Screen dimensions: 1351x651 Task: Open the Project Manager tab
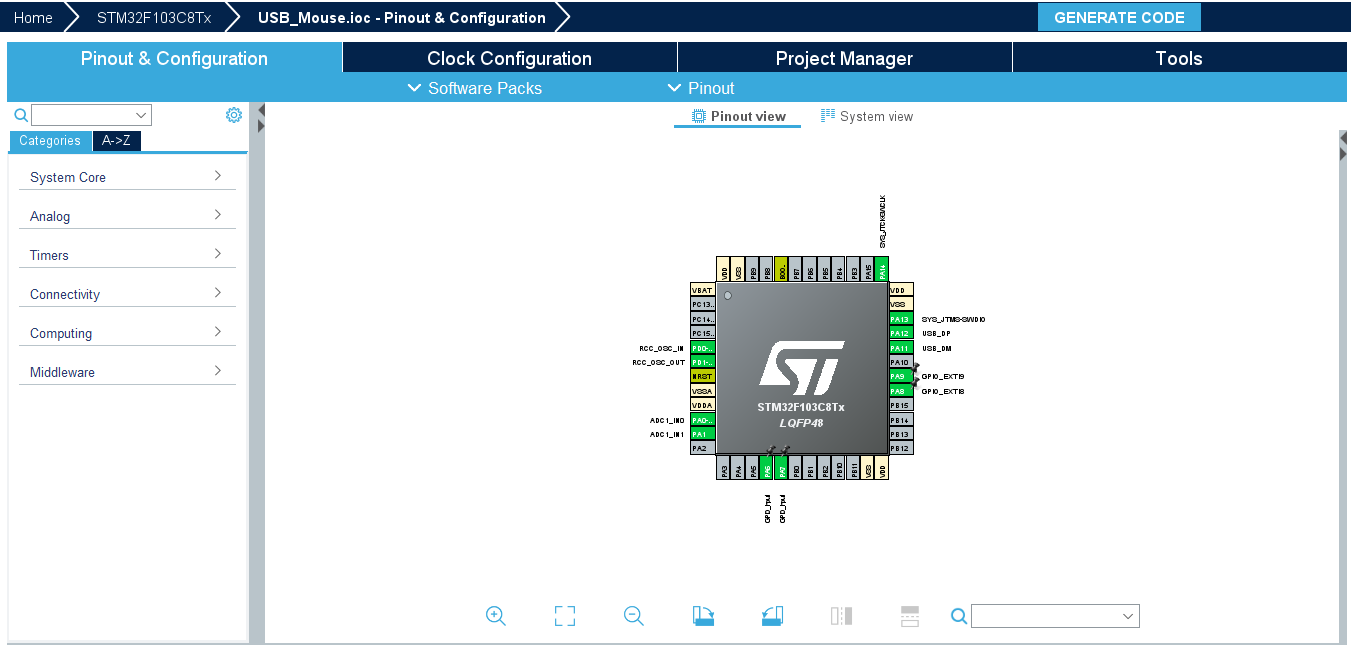[844, 58]
